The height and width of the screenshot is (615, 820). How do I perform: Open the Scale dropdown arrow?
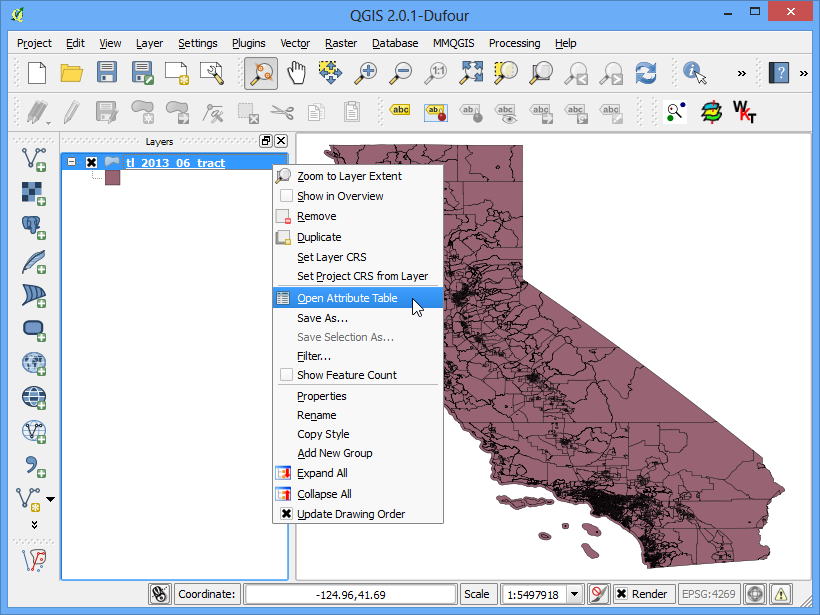pyautogui.click(x=574, y=594)
